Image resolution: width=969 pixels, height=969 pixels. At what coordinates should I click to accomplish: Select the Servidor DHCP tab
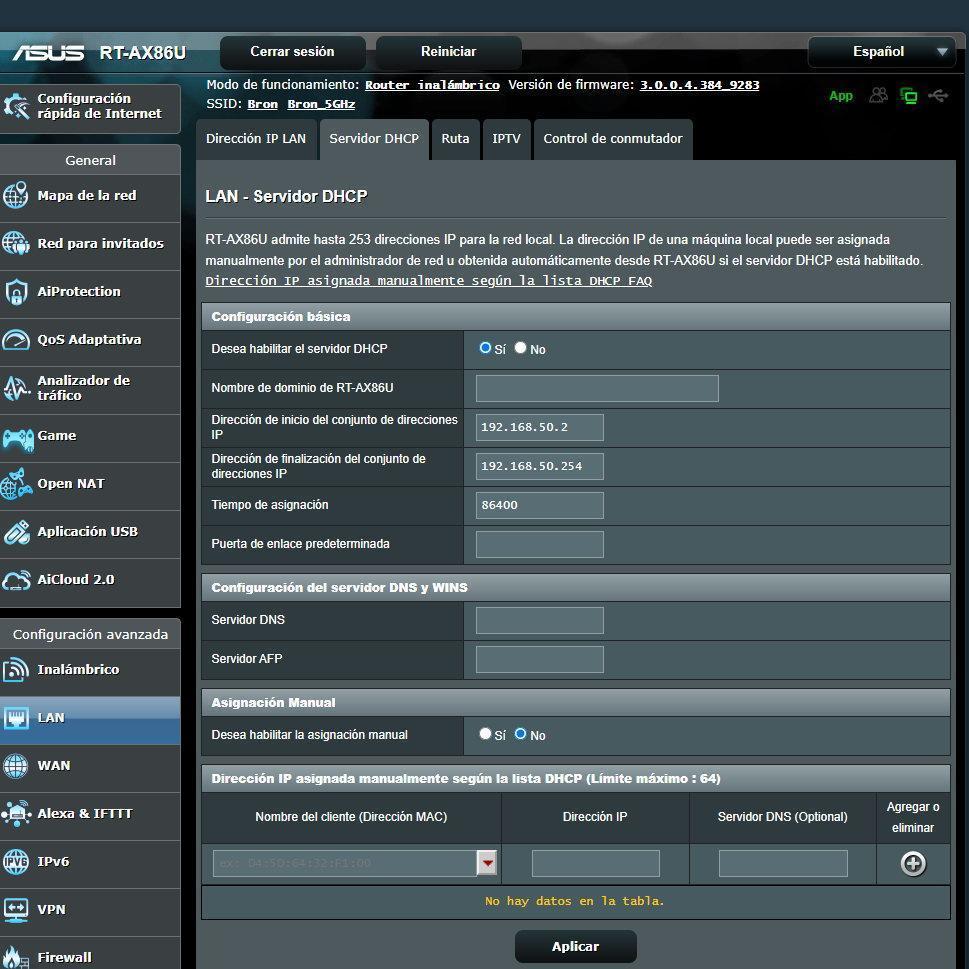(374, 139)
